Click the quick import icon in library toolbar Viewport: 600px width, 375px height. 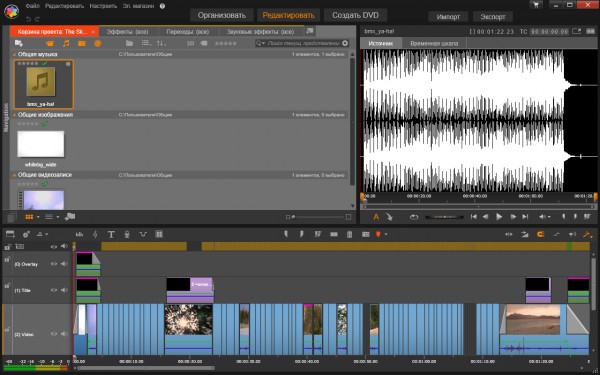[x=18, y=43]
